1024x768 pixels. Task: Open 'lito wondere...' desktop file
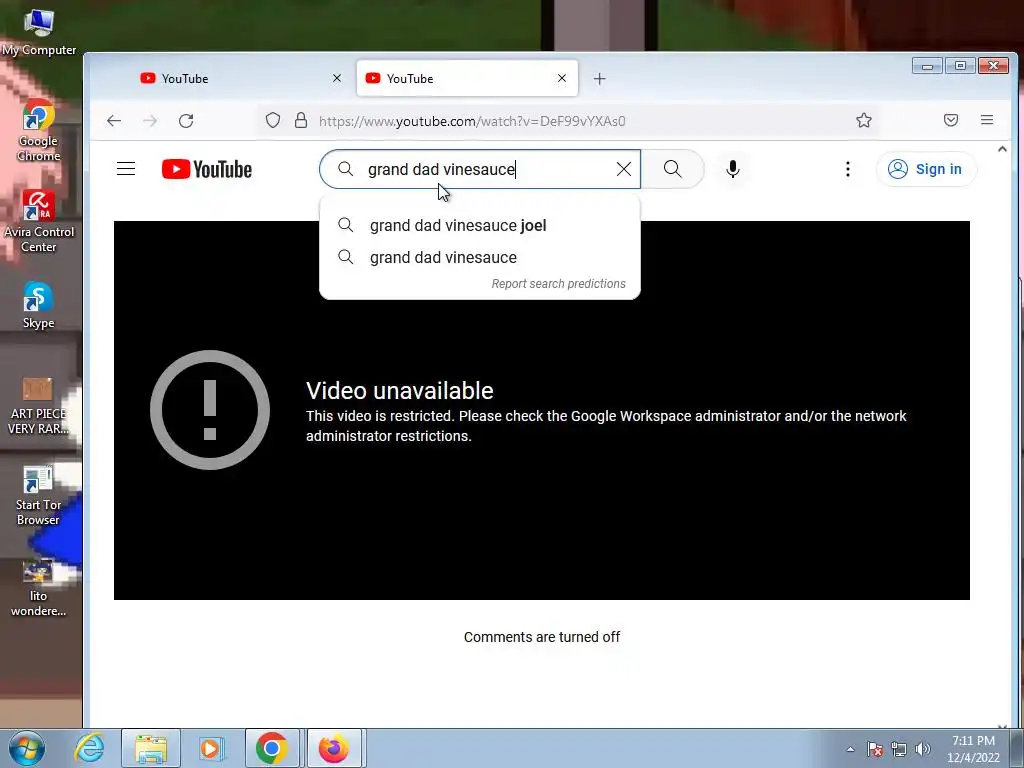pyautogui.click(x=39, y=588)
